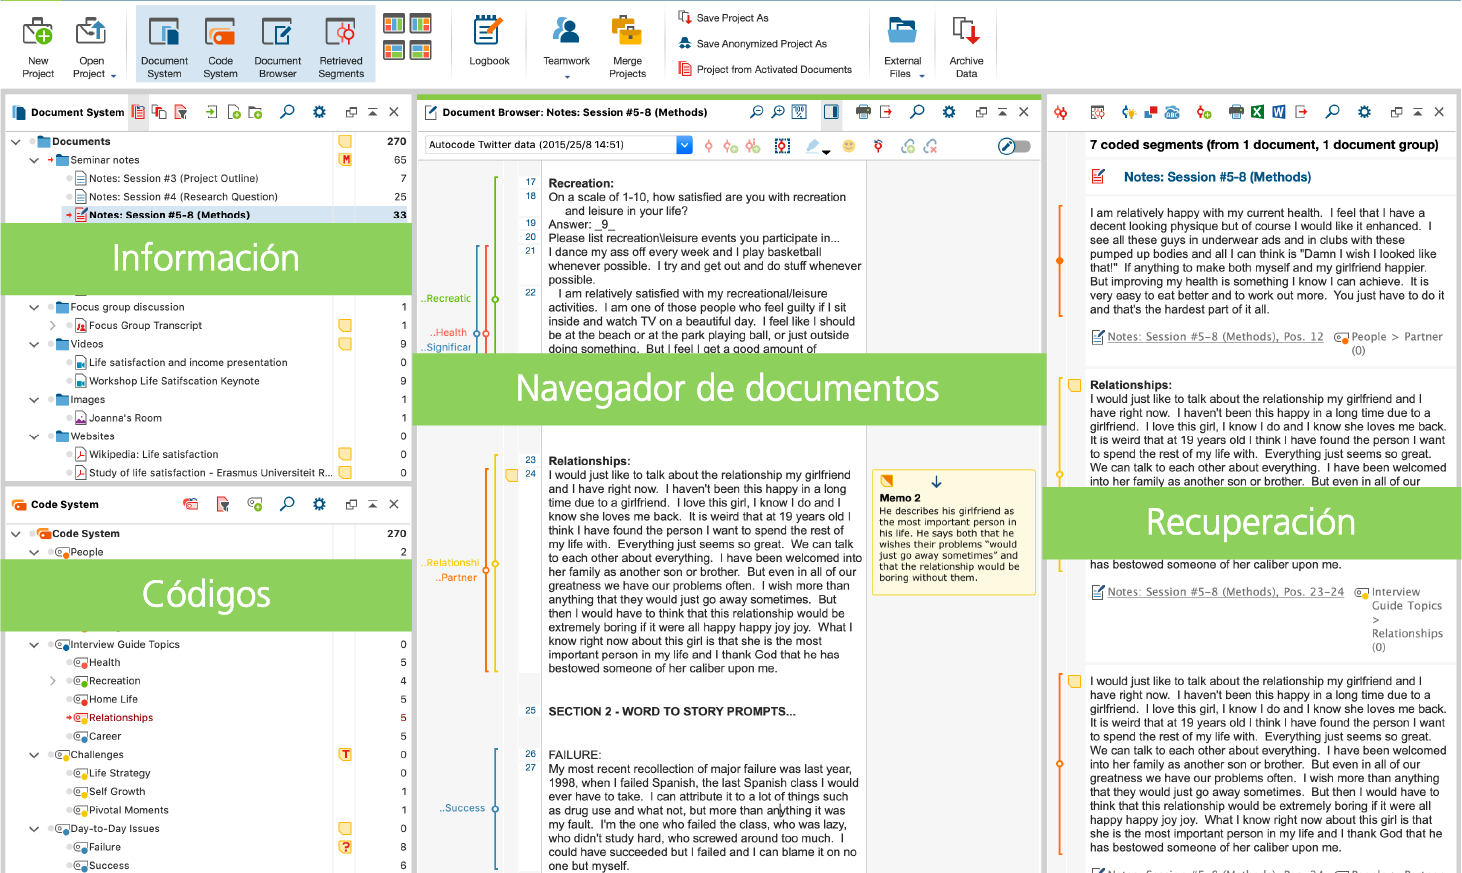Collapse the Day-to-Day Issues code

34,829
